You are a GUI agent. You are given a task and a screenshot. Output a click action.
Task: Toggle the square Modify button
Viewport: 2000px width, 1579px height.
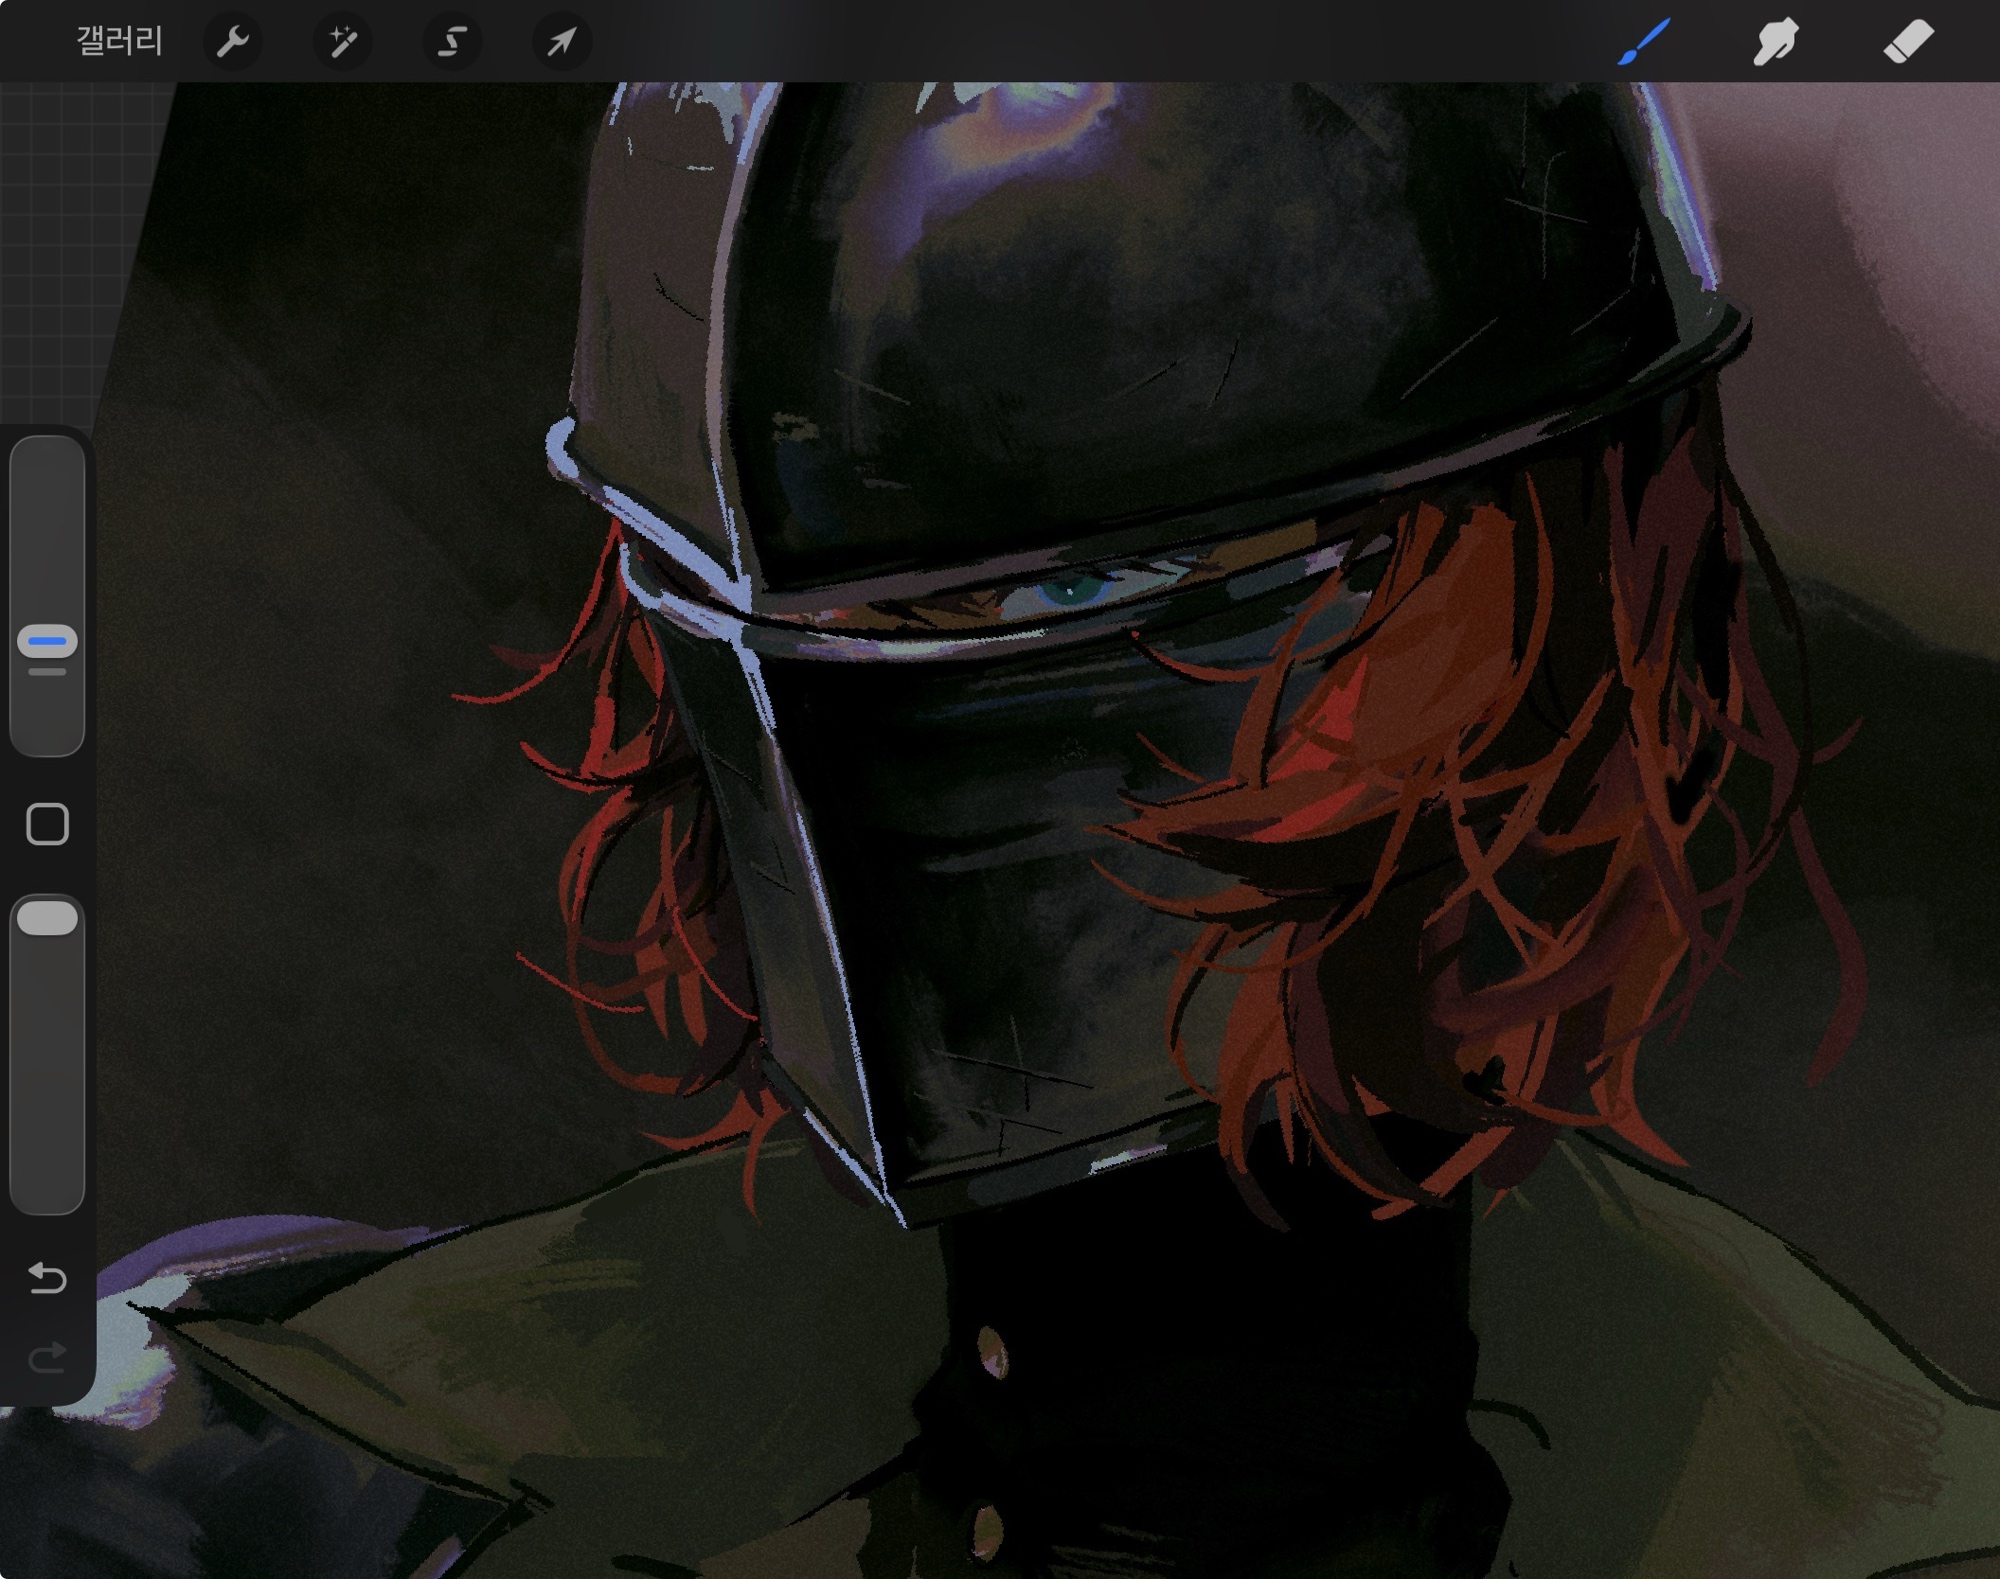[x=47, y=824]
